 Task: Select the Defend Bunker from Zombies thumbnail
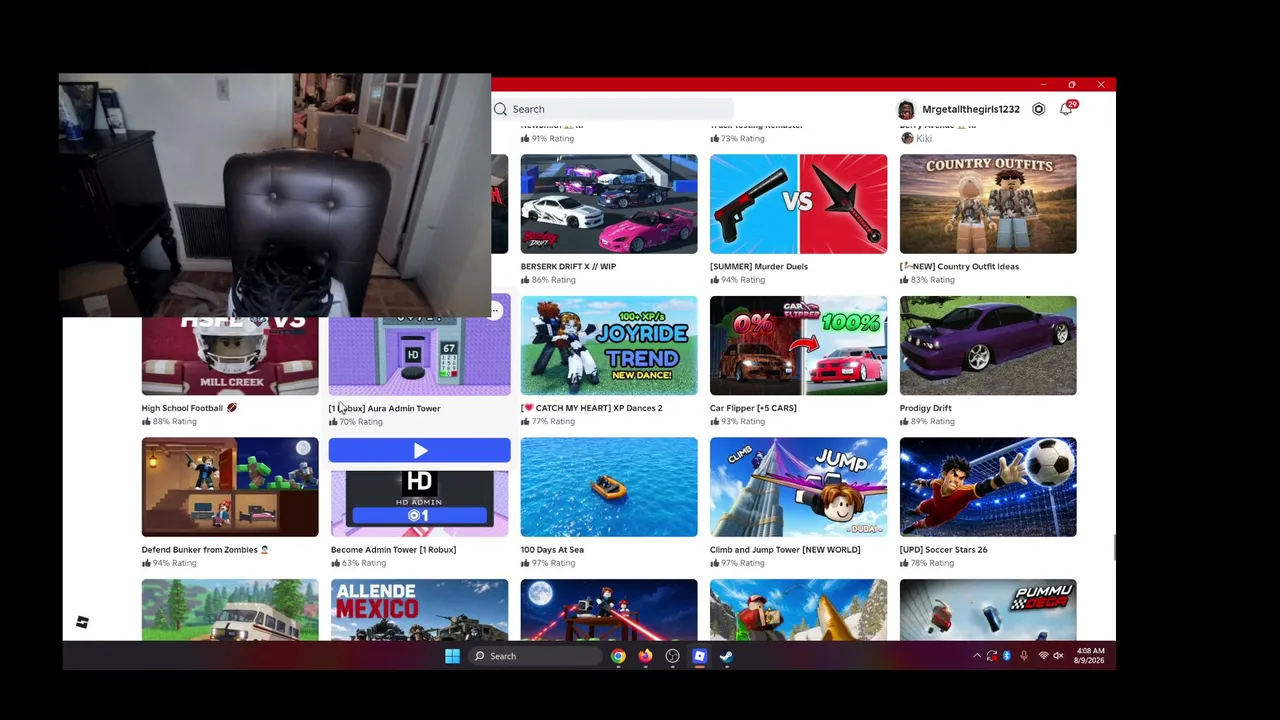(x=230, y=487)
